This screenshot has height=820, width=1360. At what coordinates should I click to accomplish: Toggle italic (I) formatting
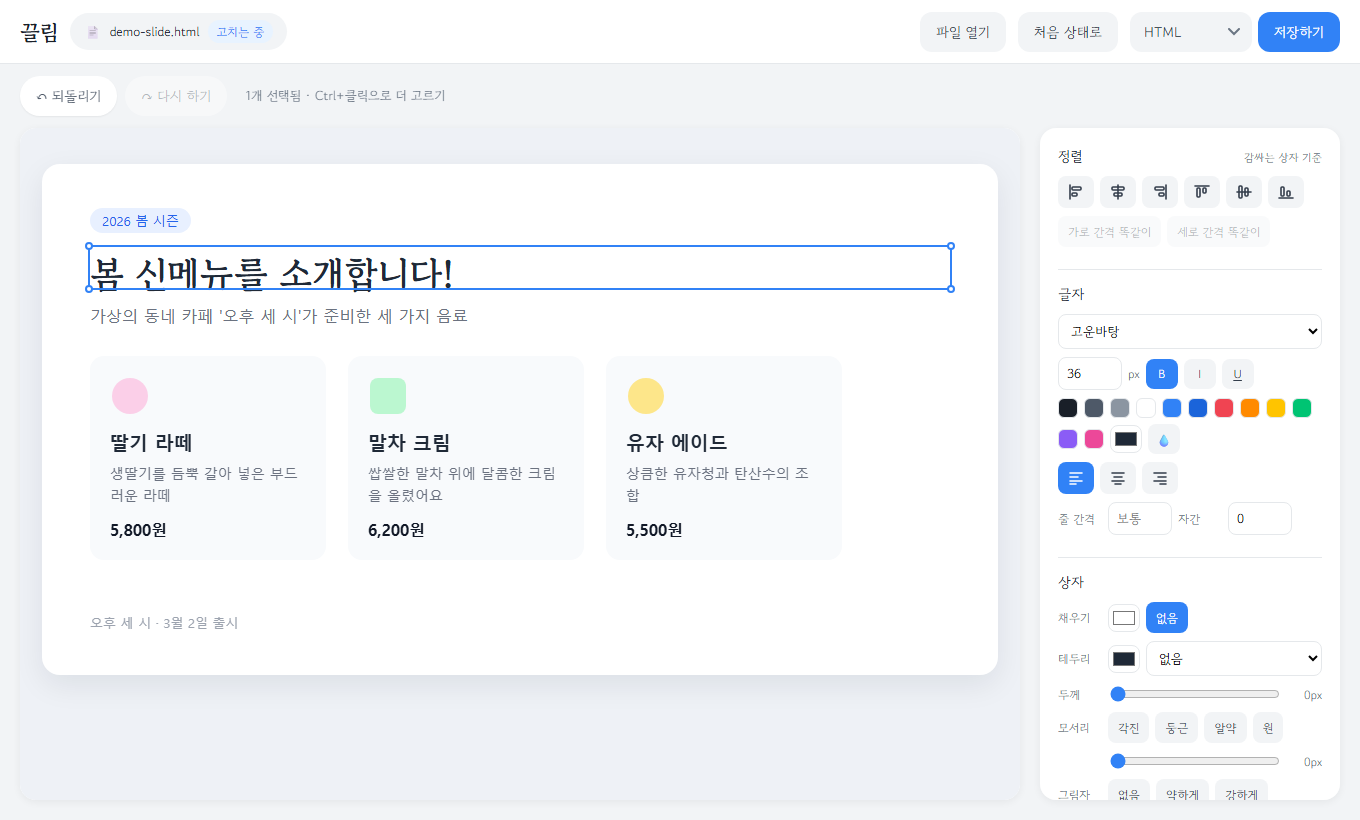pos(1200,374)
